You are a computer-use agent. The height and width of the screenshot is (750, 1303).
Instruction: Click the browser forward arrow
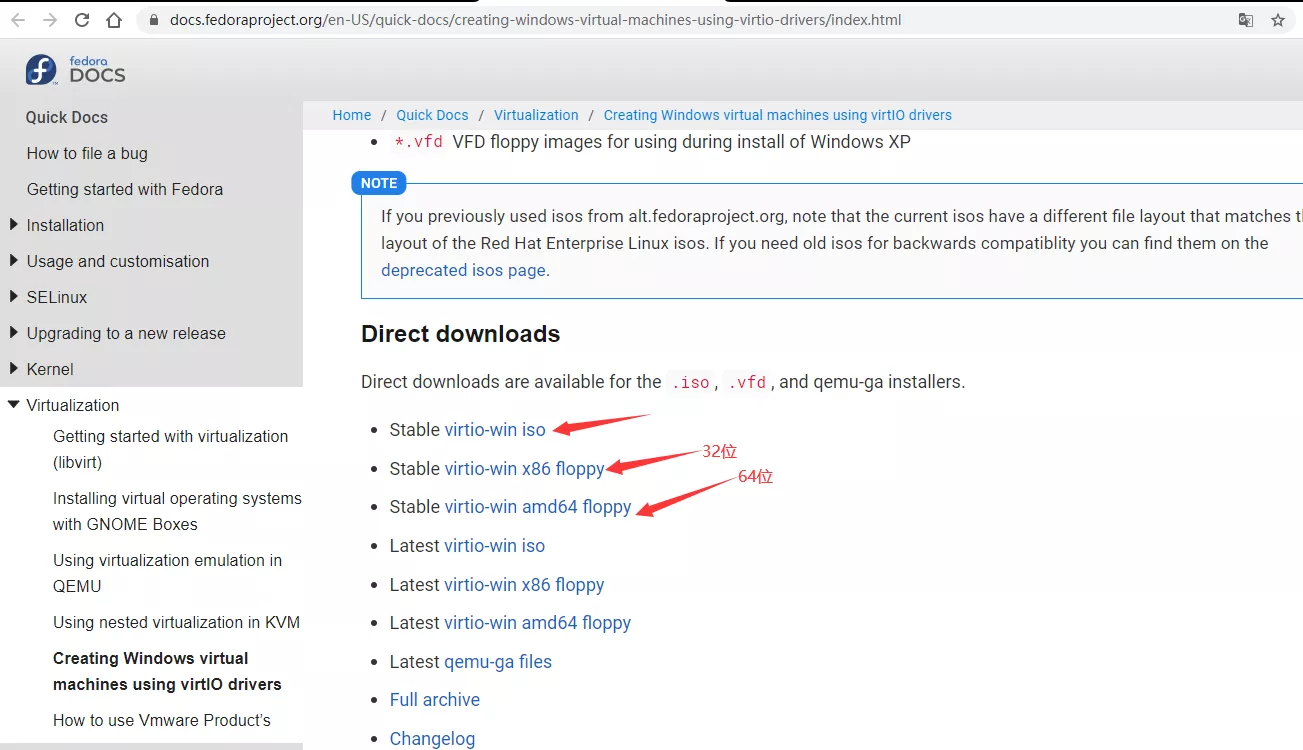click(x=50, y=20)
